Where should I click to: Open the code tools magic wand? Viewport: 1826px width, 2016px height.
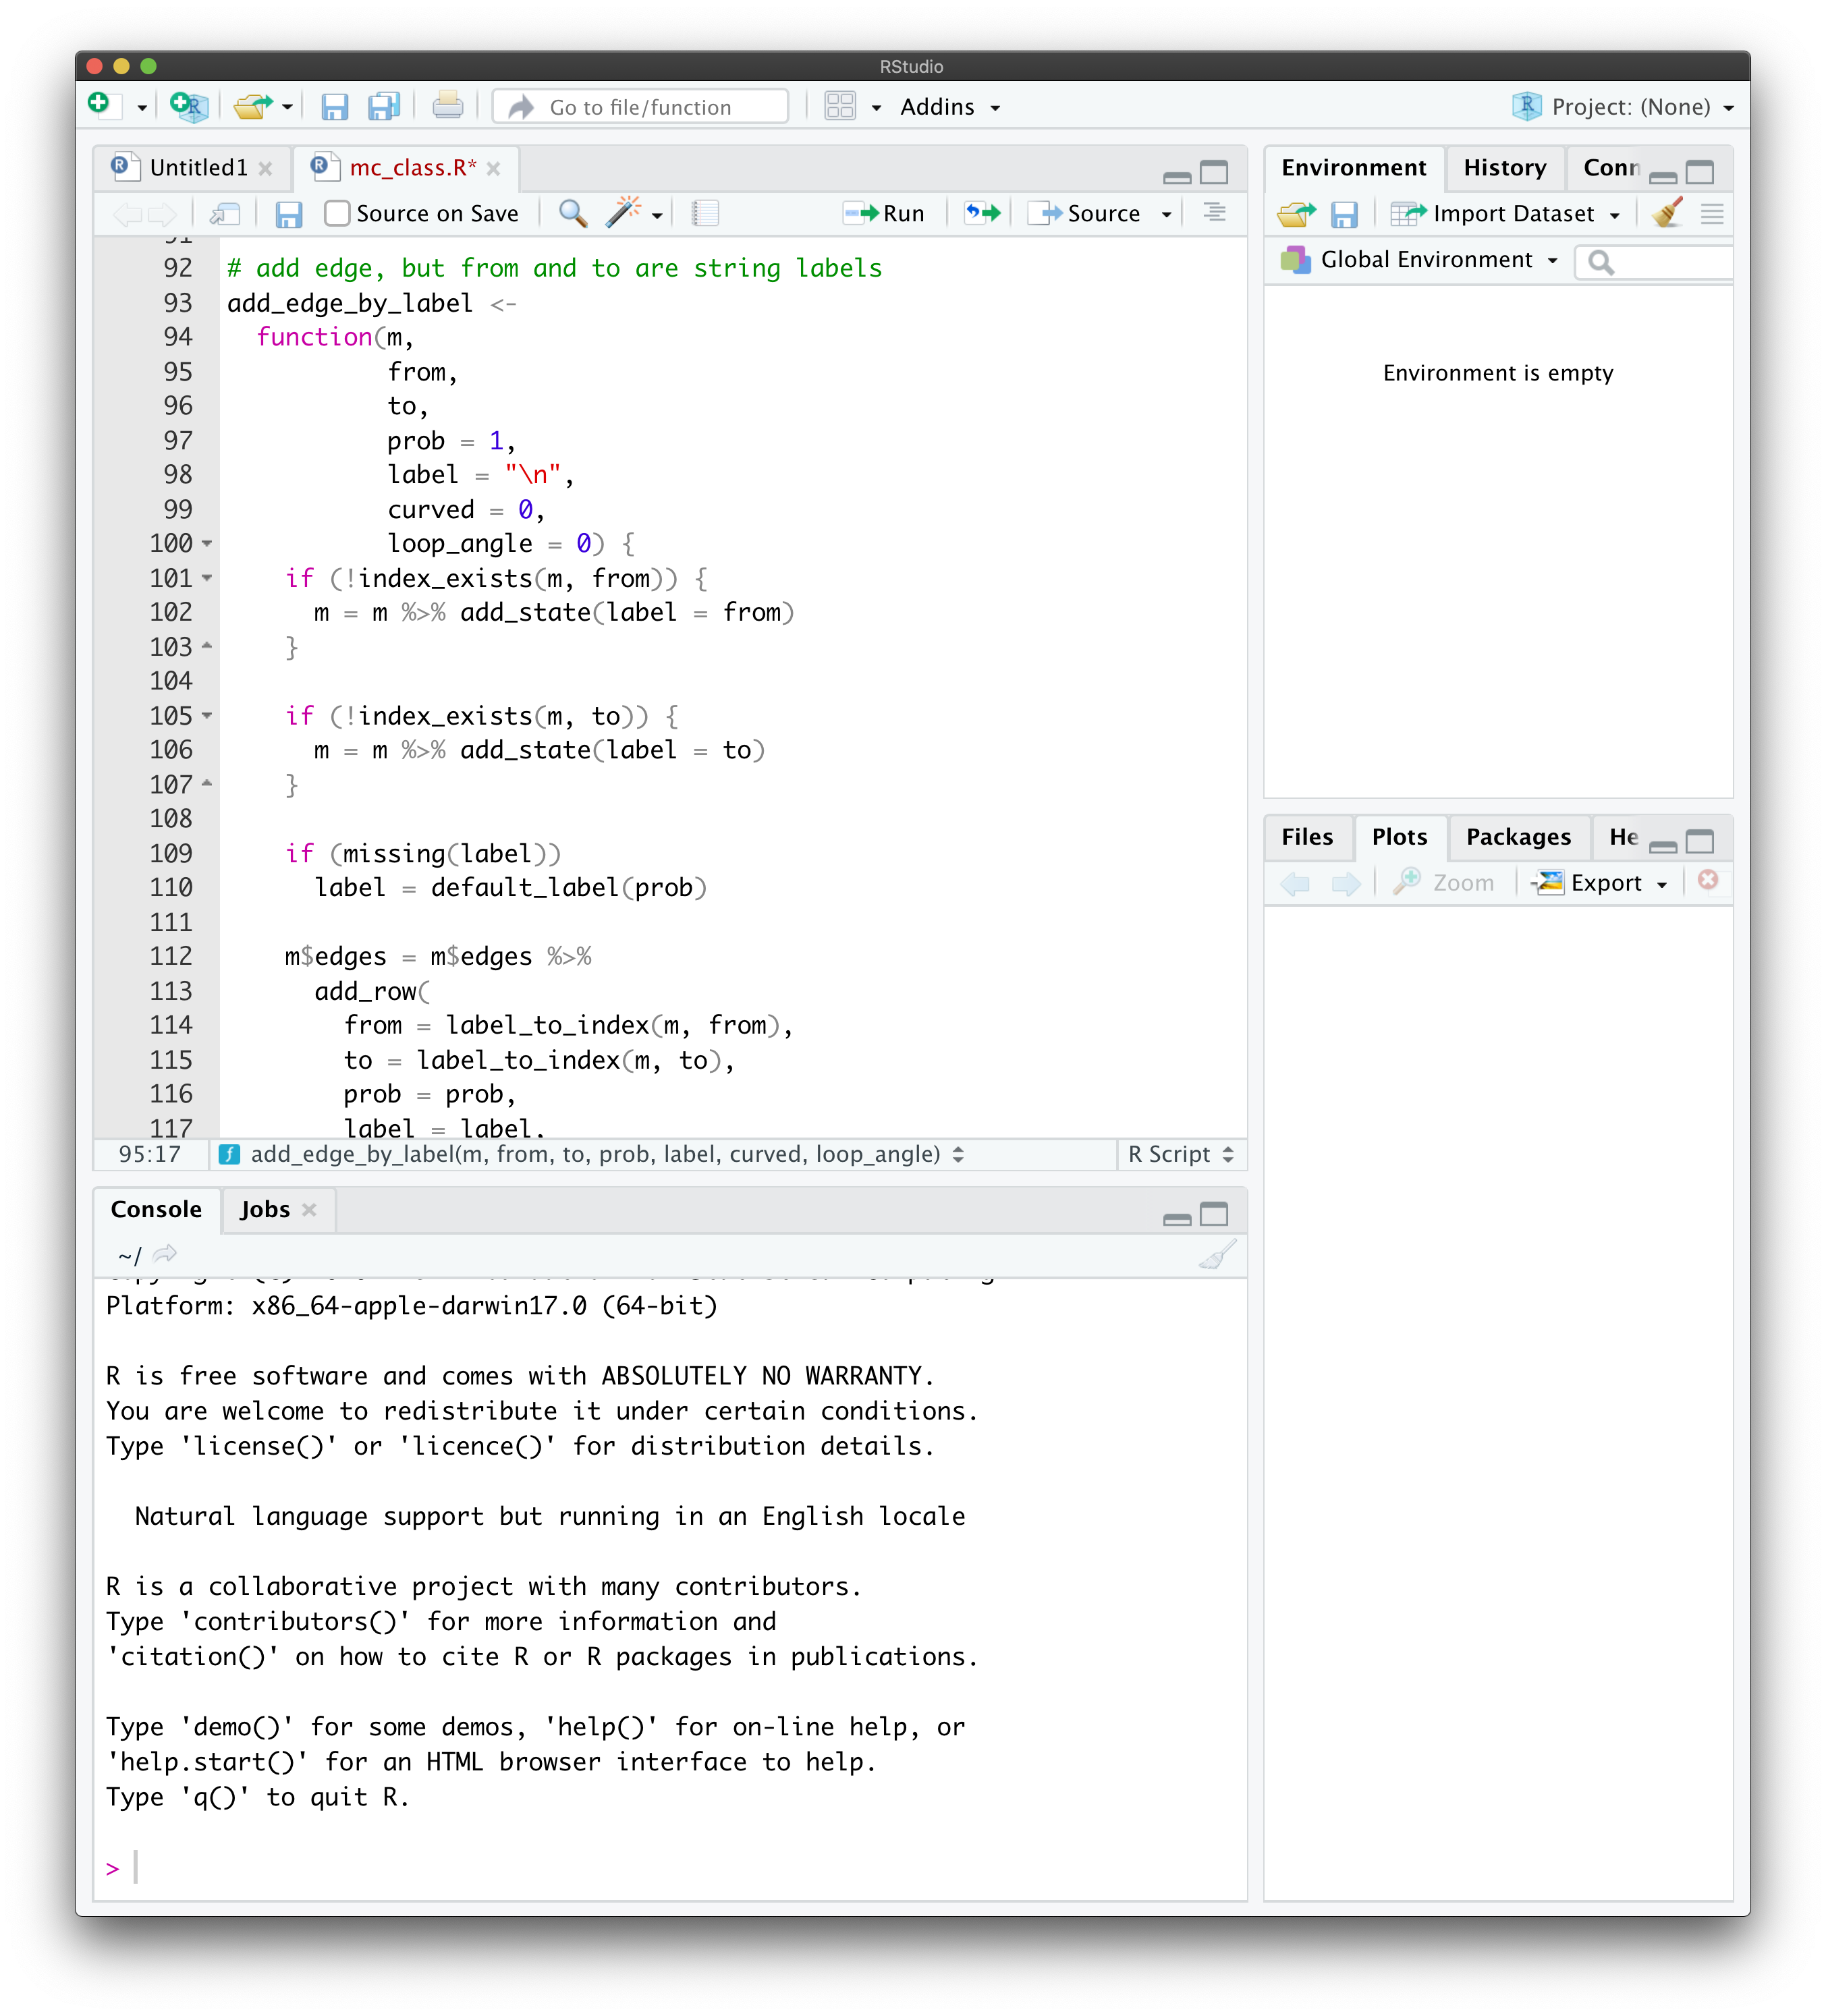624,213
